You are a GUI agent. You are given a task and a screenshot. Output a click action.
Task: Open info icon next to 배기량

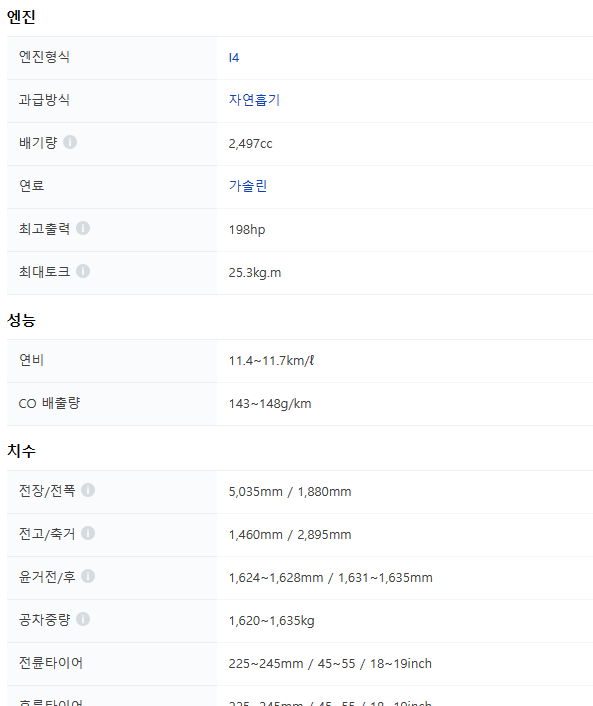coord(70,142)
